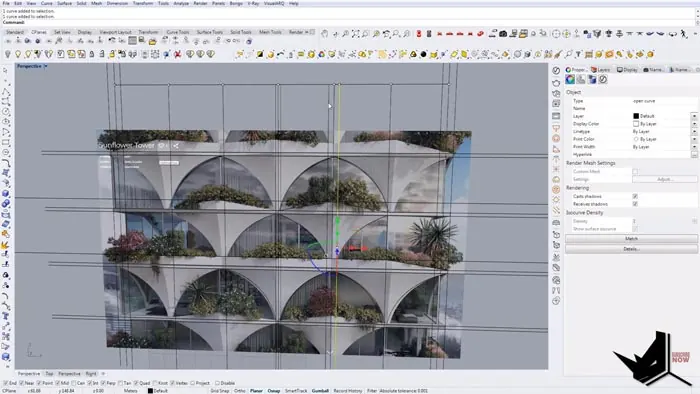The width and height of the screenshot is (700, 394).
Task: Toggle the Quad osnap checkbox
Action: pos(136,383)
